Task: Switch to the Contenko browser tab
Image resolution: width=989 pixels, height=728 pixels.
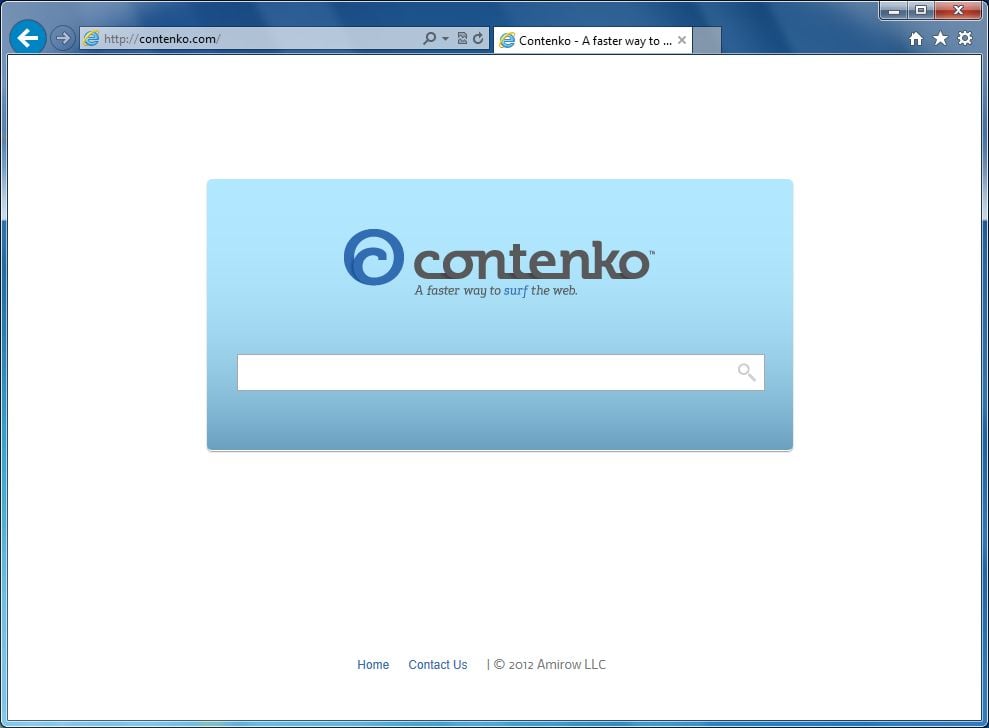Action: click(x=594, y=40)
